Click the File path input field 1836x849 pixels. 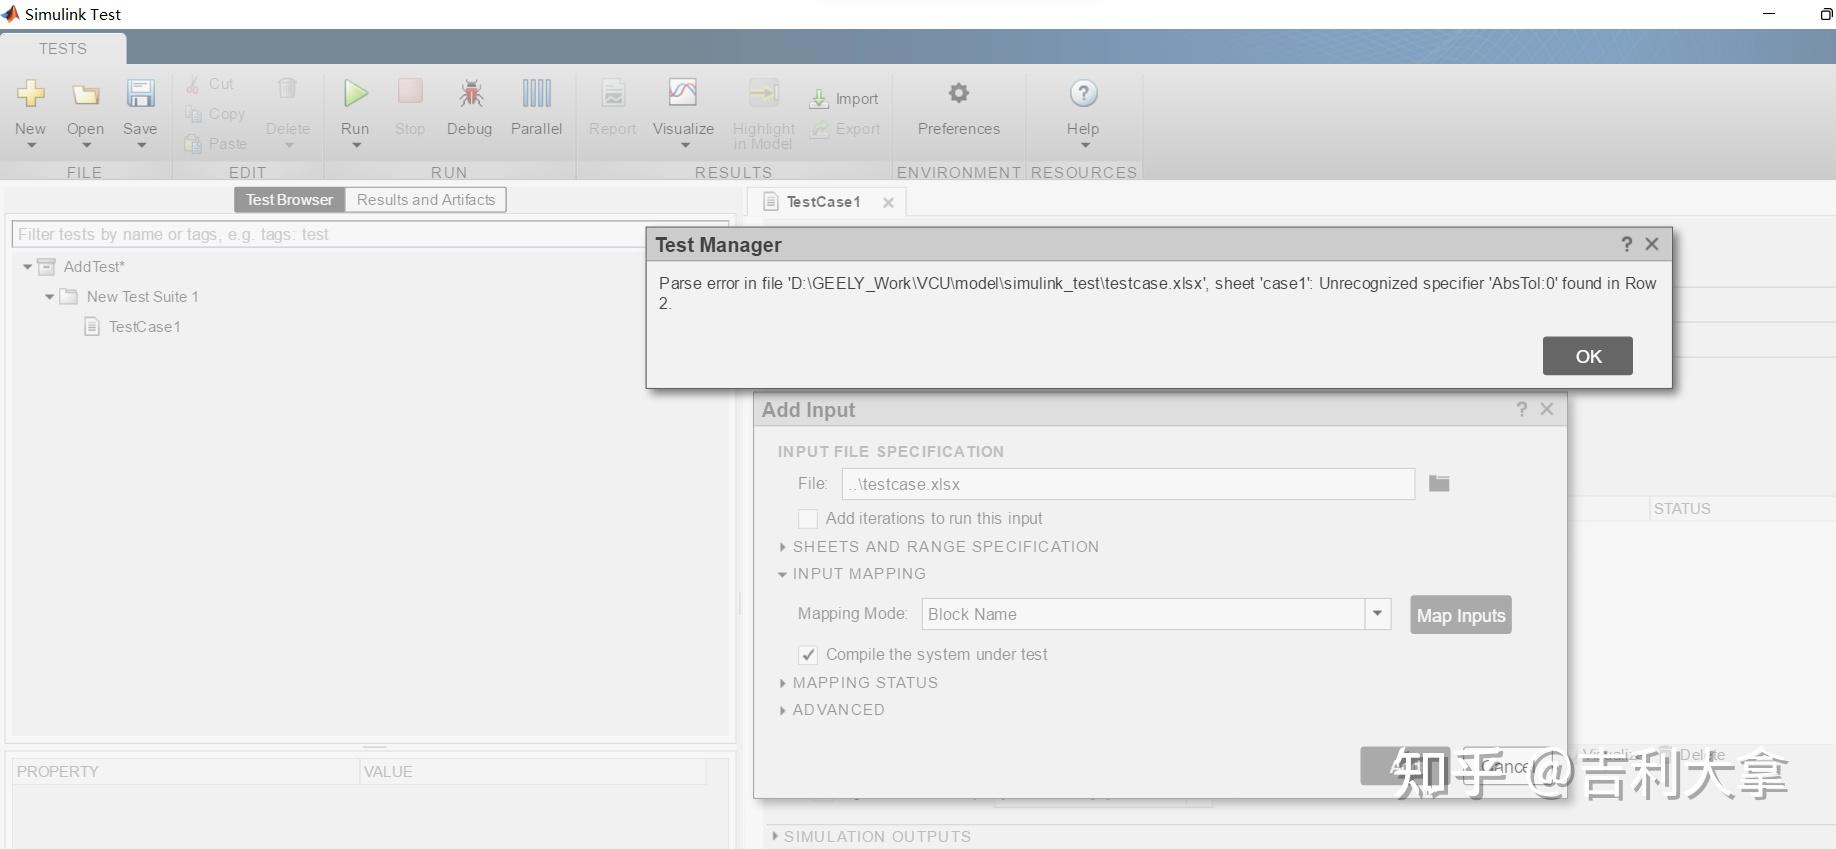tap(1128, 484)
